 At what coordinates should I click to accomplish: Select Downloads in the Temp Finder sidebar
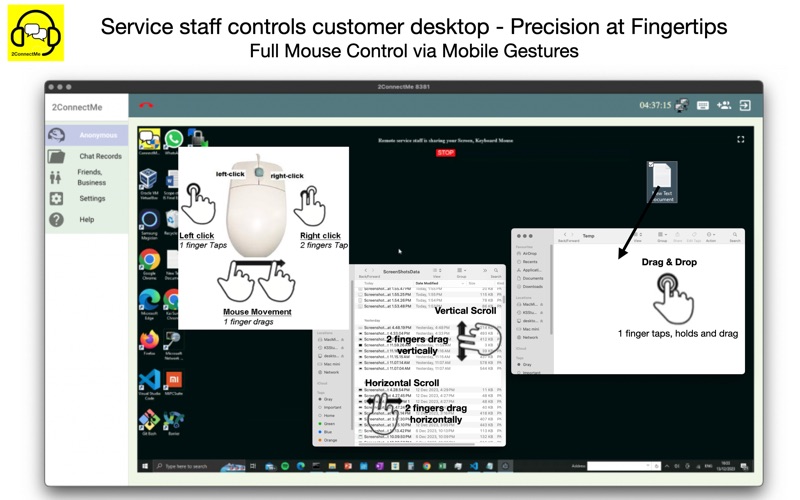click(x=532, y=287)
